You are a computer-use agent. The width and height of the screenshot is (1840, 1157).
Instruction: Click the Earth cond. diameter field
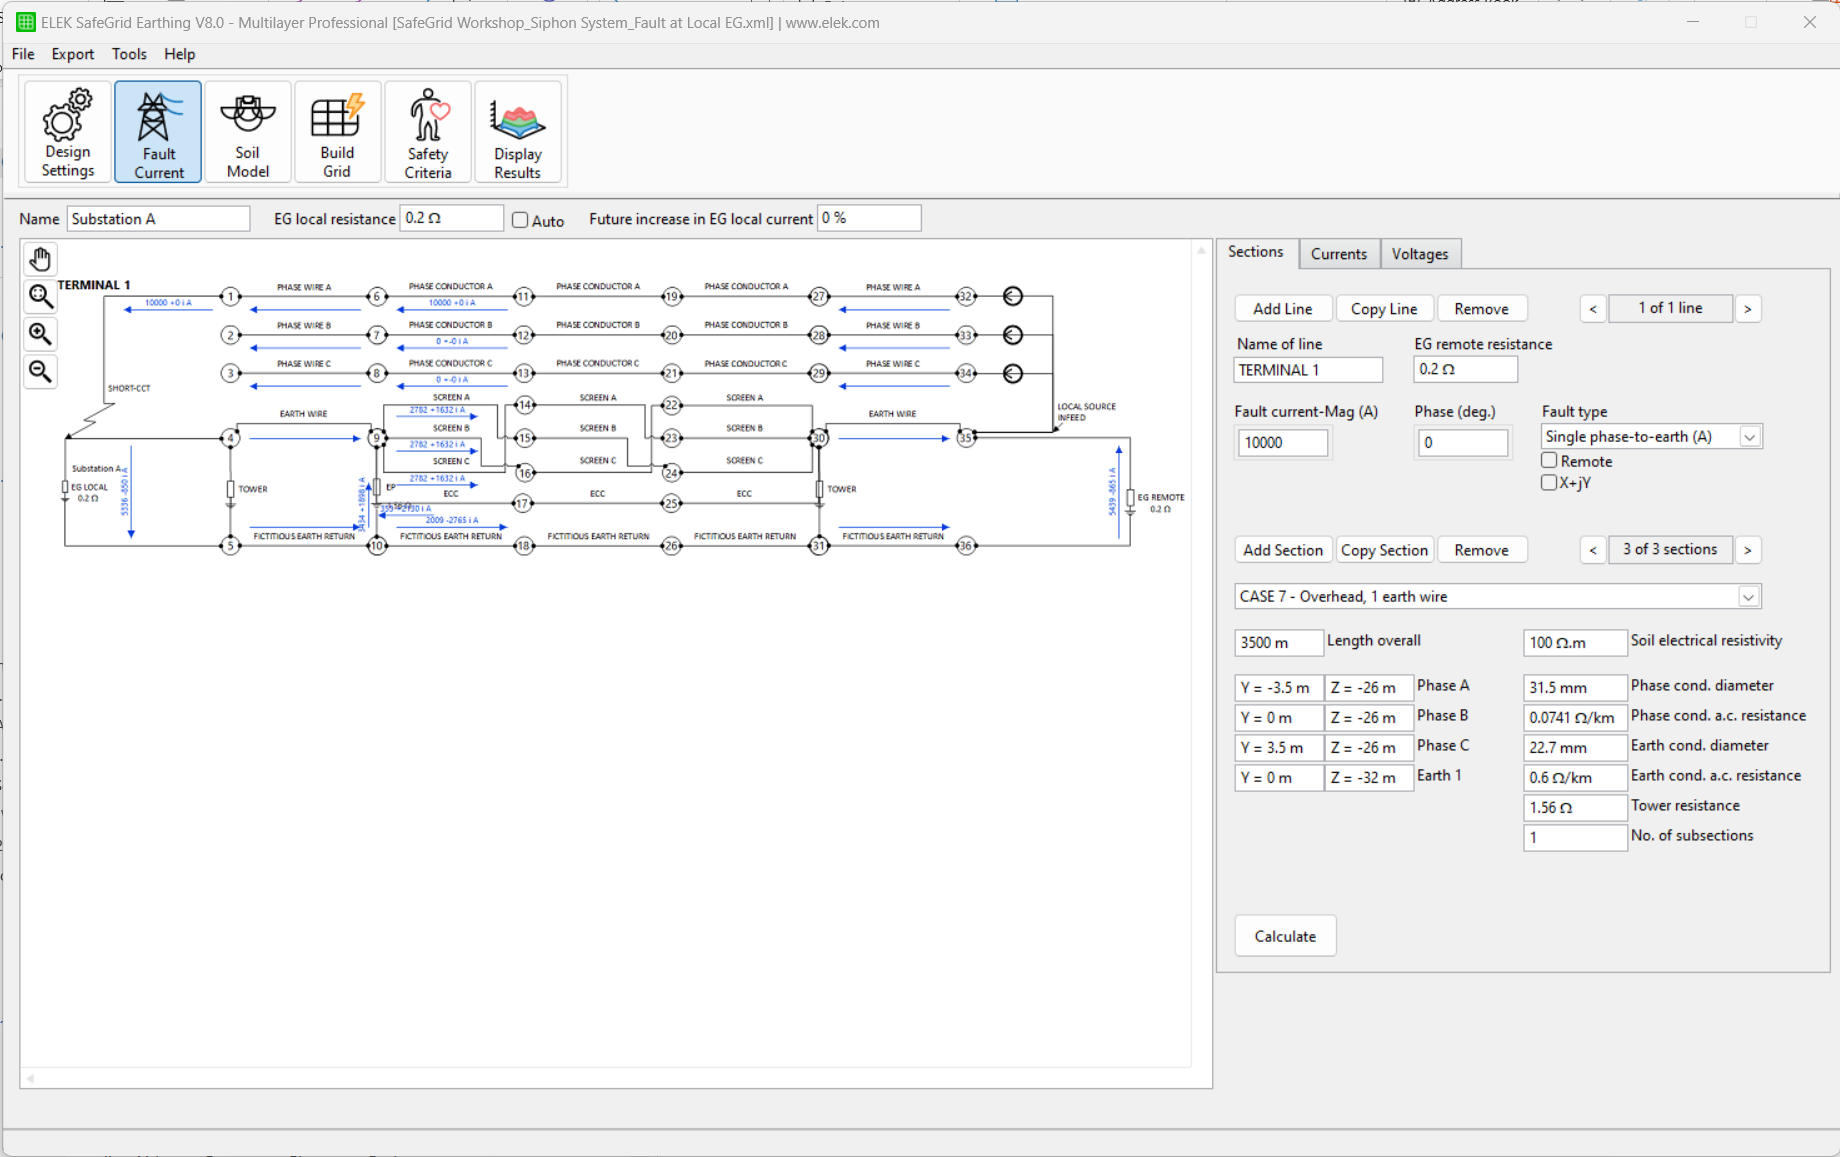(1574, 748)
